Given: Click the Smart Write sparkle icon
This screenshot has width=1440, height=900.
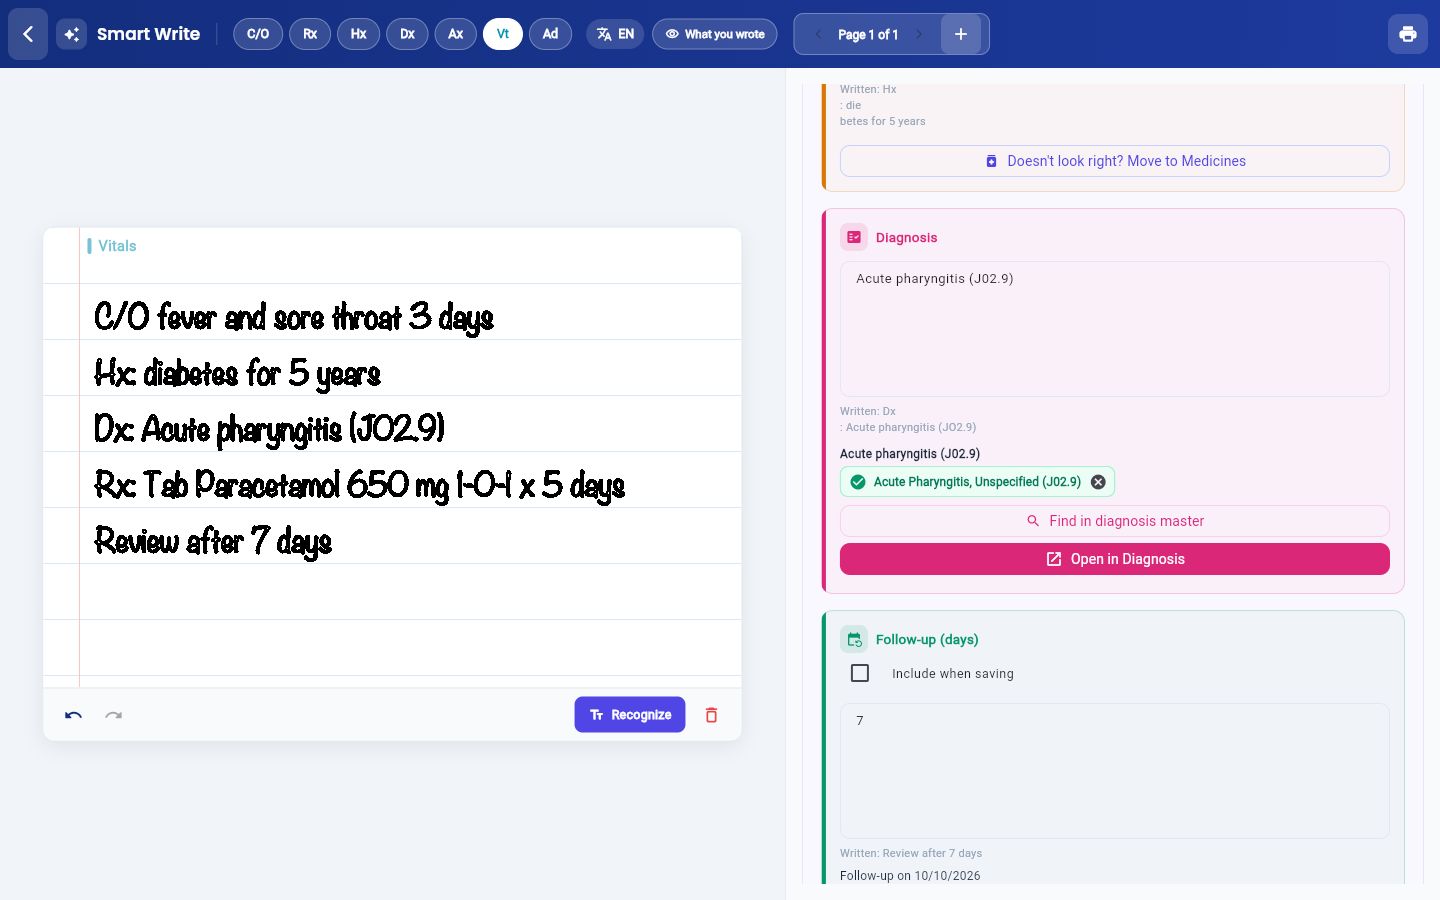Looking at the screenshot, I should (71, 34).
